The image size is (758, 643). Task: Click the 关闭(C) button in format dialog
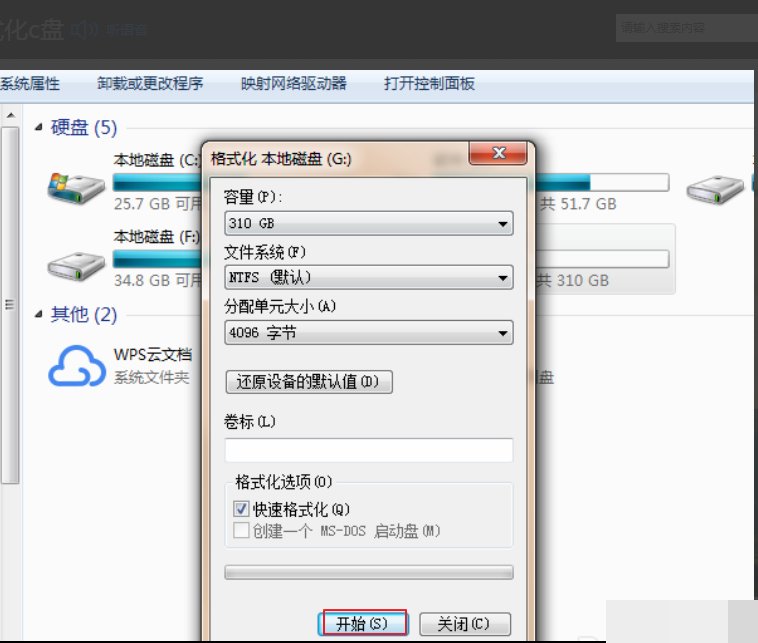point(465,624)
